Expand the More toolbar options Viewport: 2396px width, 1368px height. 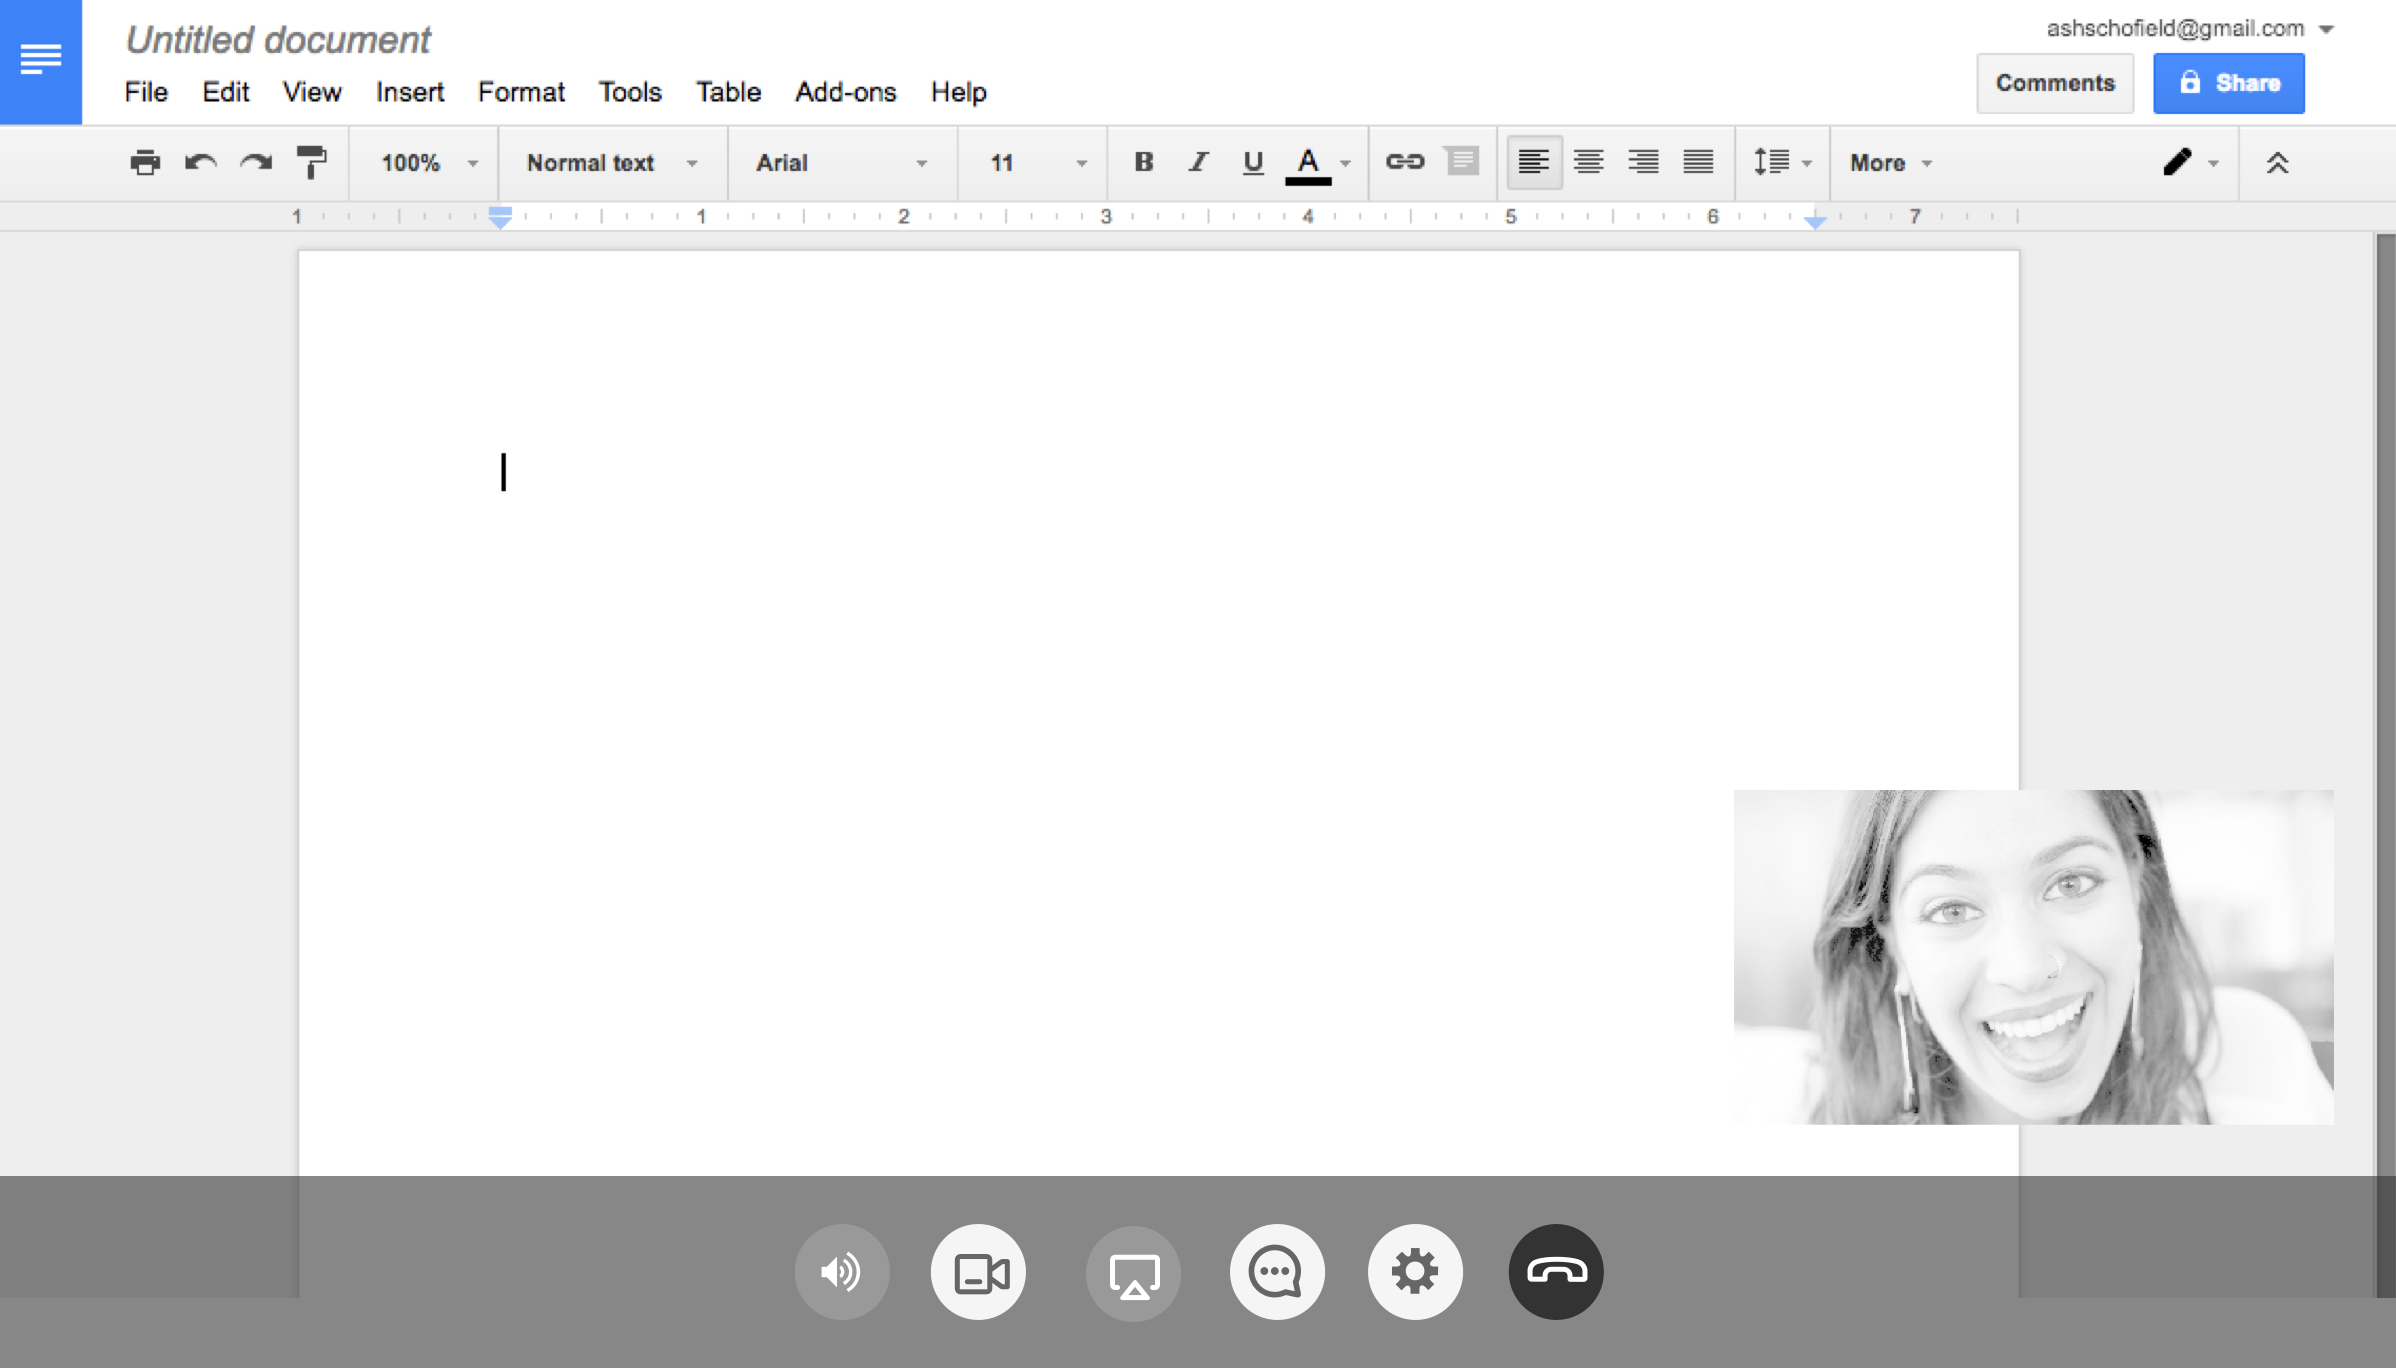pos(1890,162)
